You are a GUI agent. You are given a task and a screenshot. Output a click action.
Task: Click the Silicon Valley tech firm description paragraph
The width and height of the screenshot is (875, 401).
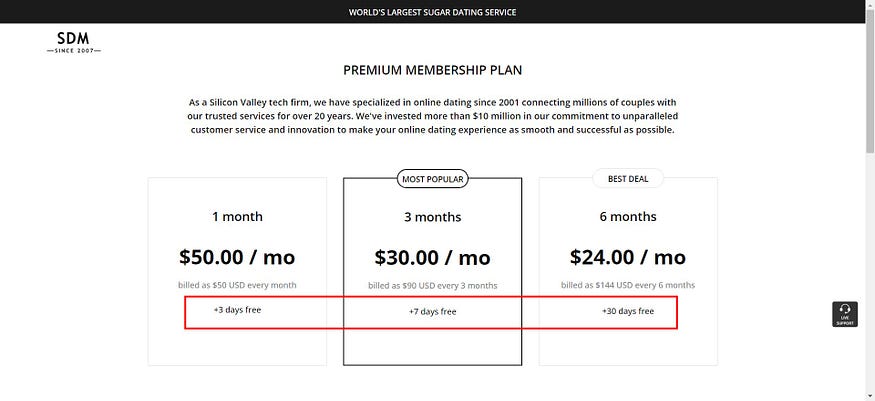click(432, 117)
